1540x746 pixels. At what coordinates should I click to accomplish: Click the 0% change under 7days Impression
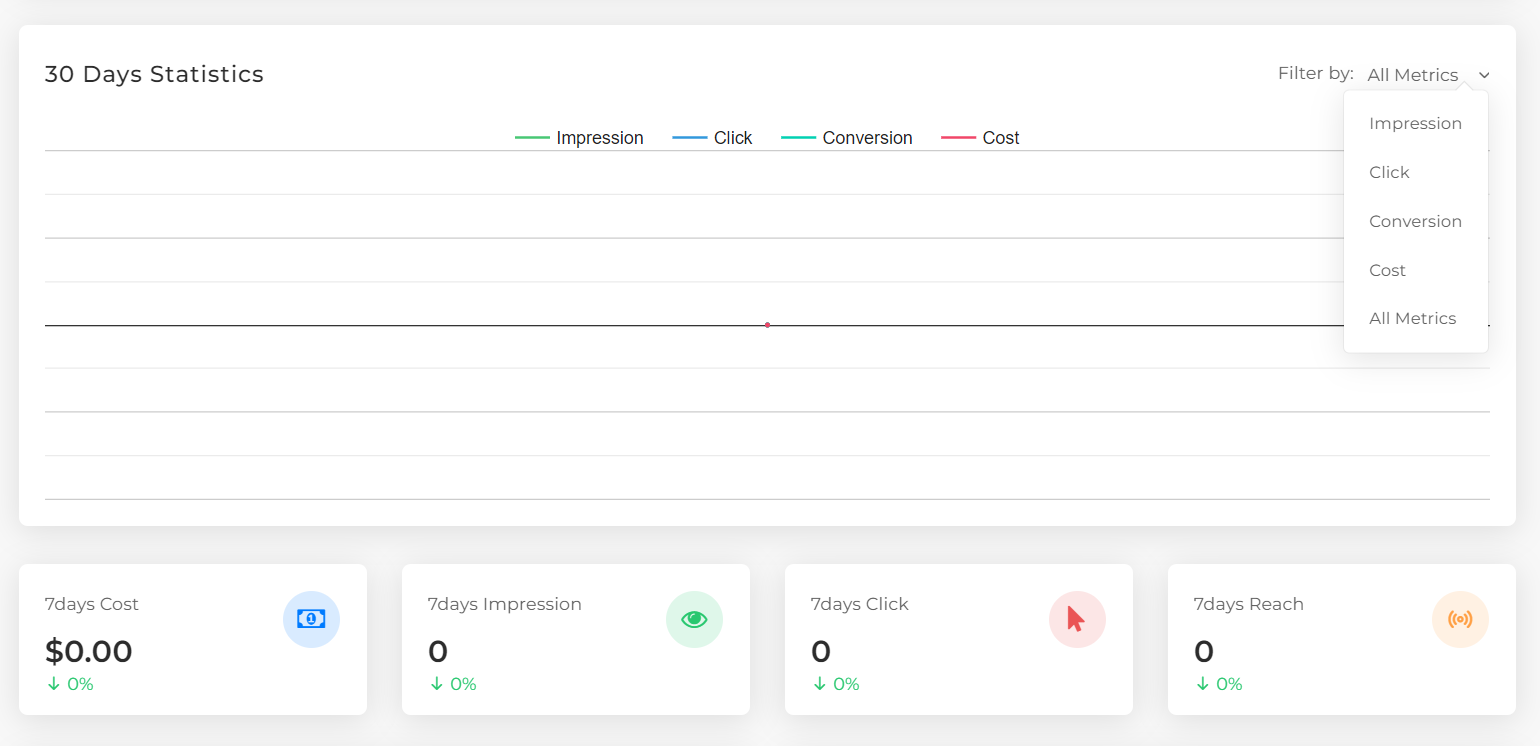point(453,684)
